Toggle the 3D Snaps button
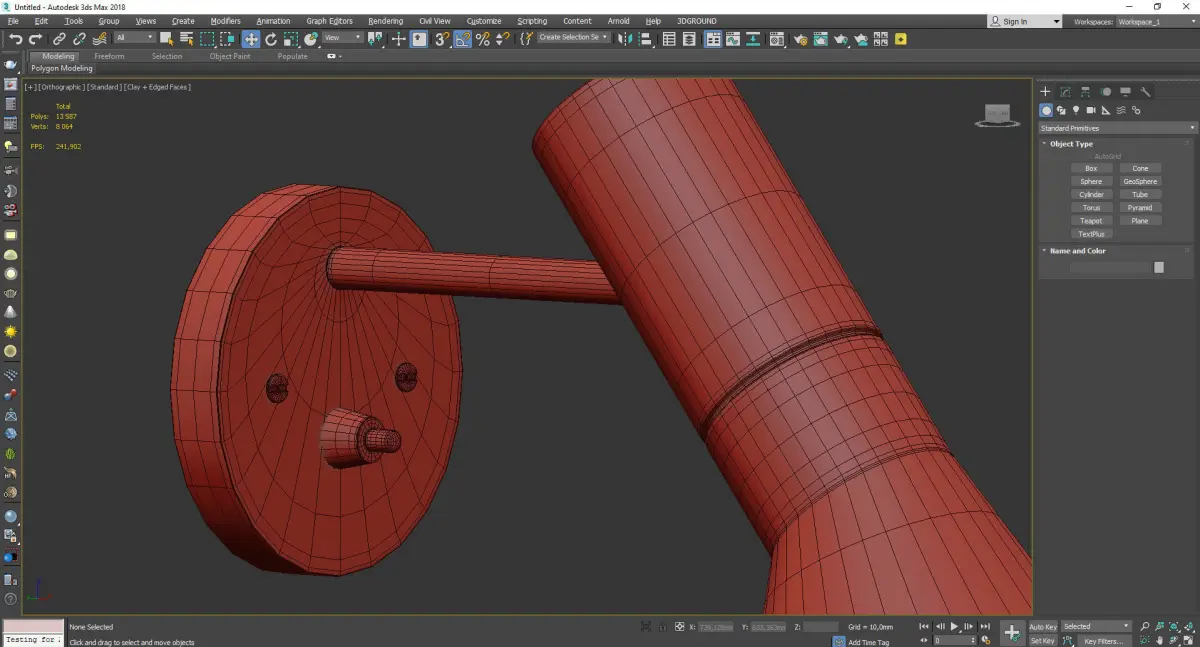 (441, 39)
